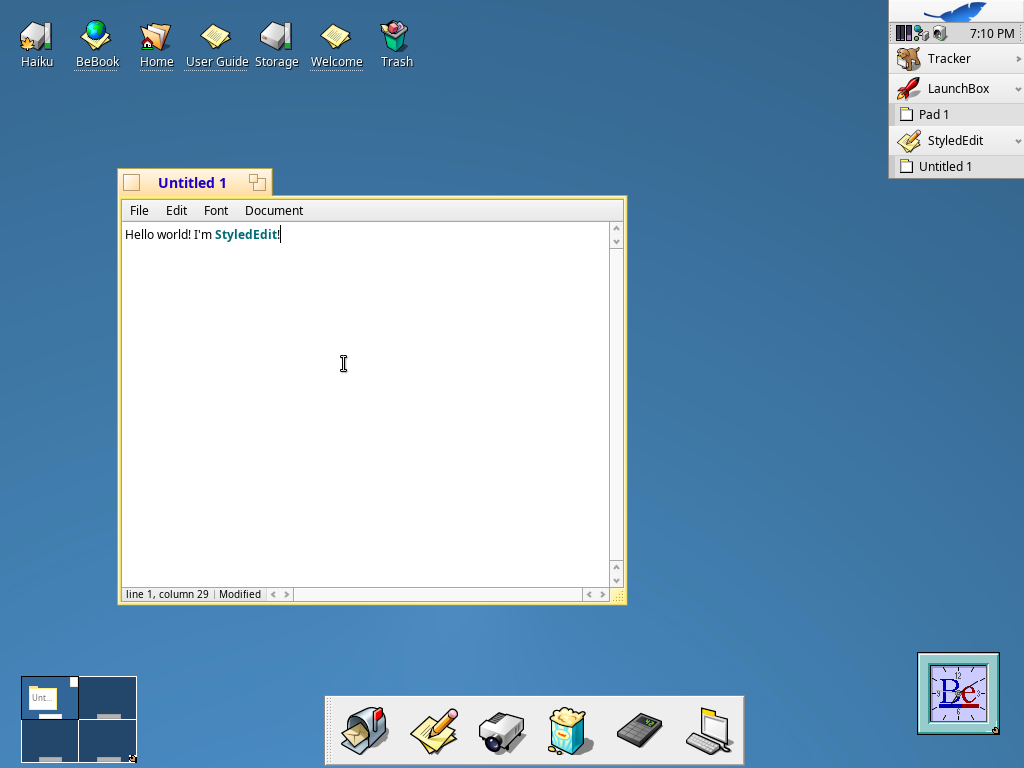Click the colored word StyledEdit in the document

(x=246, y=234)
